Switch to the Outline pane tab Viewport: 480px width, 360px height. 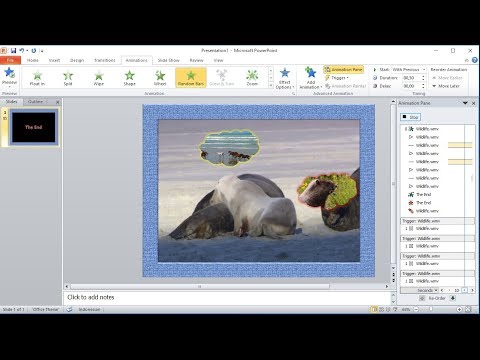[x=35, y=102]
